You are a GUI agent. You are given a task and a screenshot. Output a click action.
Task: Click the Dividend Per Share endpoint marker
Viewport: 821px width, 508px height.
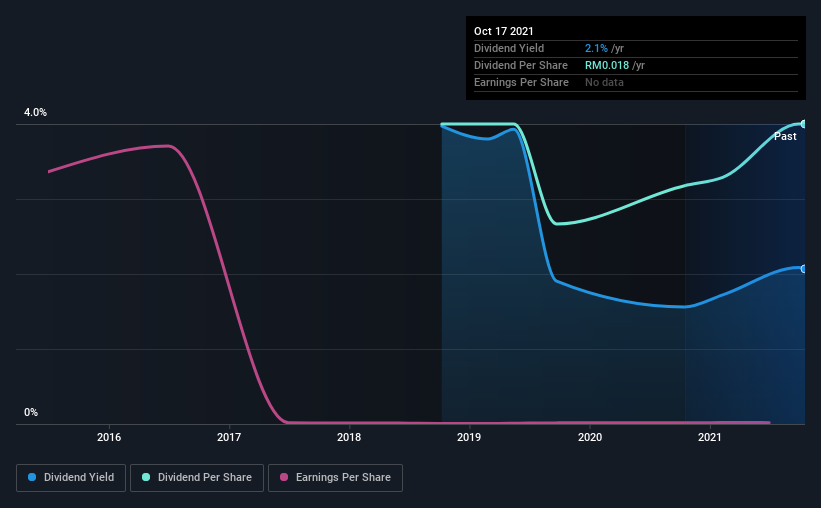pos(803,124)
